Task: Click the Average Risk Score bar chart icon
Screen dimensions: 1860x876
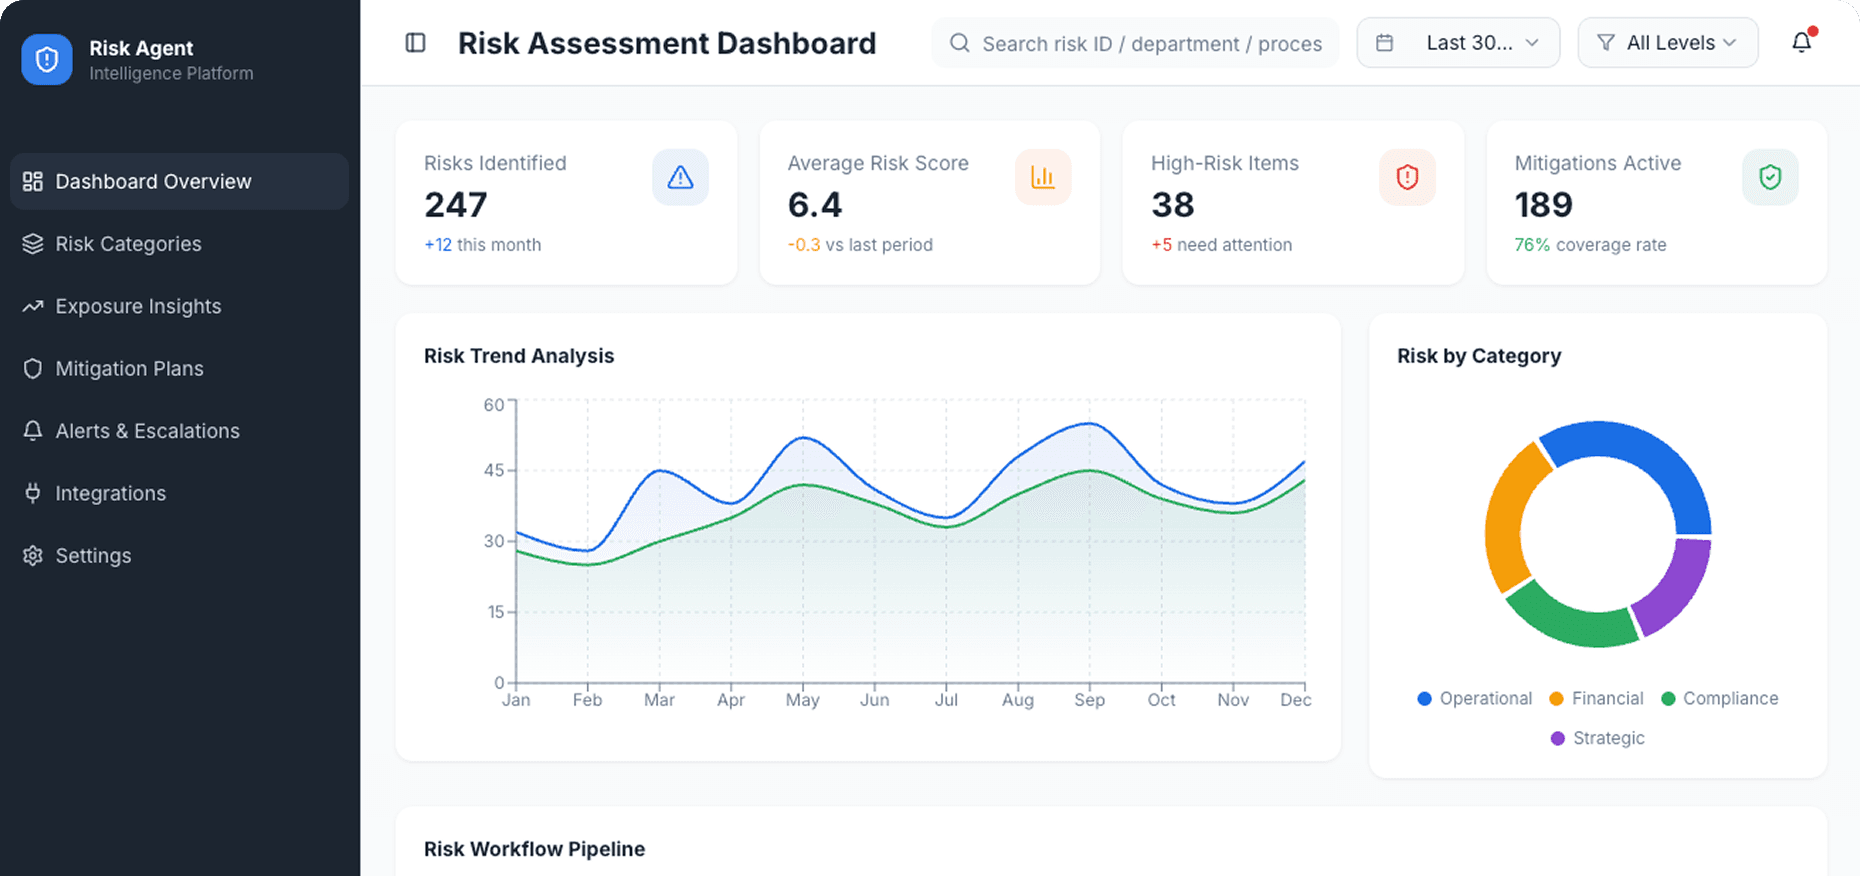Action: point(1043,177)
